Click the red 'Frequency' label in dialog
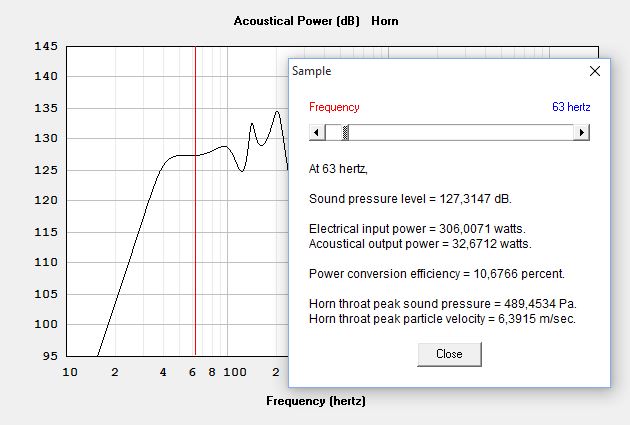The height and width of the screenshot is (425, 630). coord(334,107)
